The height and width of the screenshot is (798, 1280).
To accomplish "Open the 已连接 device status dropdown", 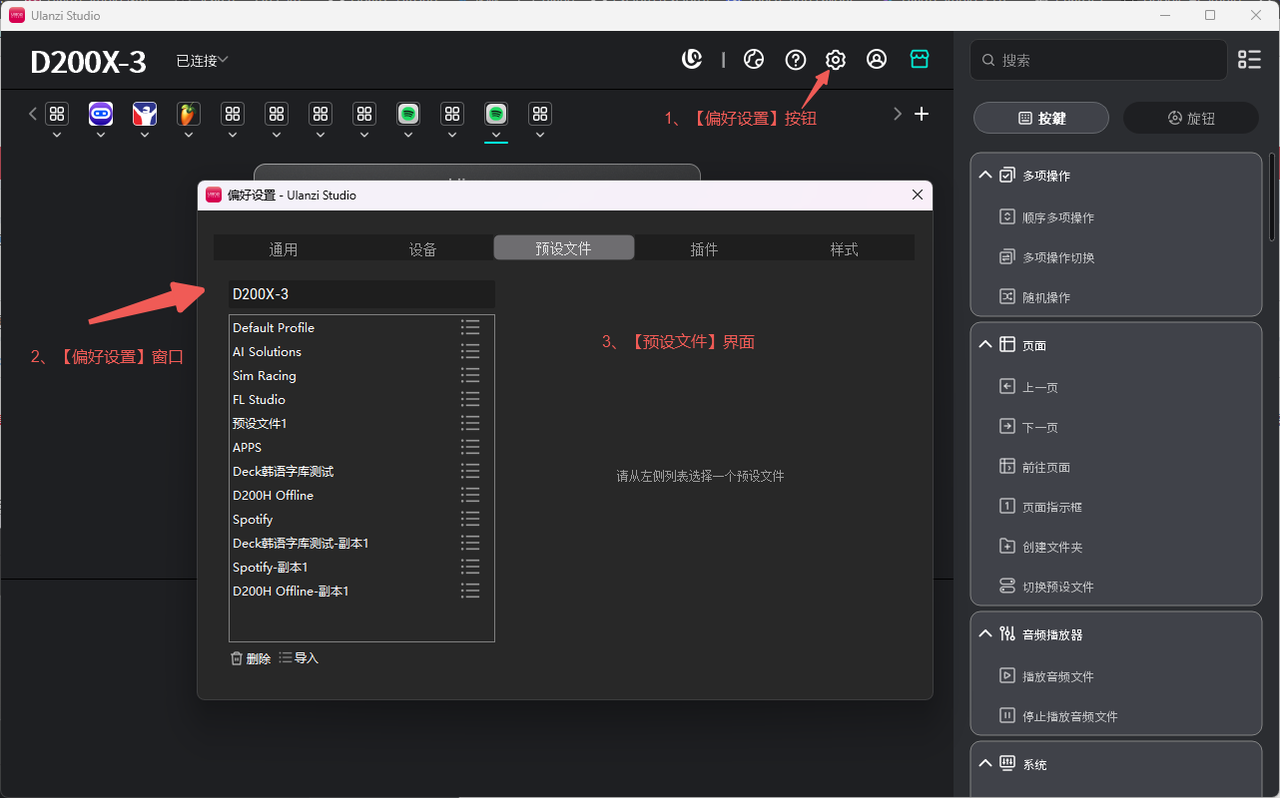I will pos(202,61).
